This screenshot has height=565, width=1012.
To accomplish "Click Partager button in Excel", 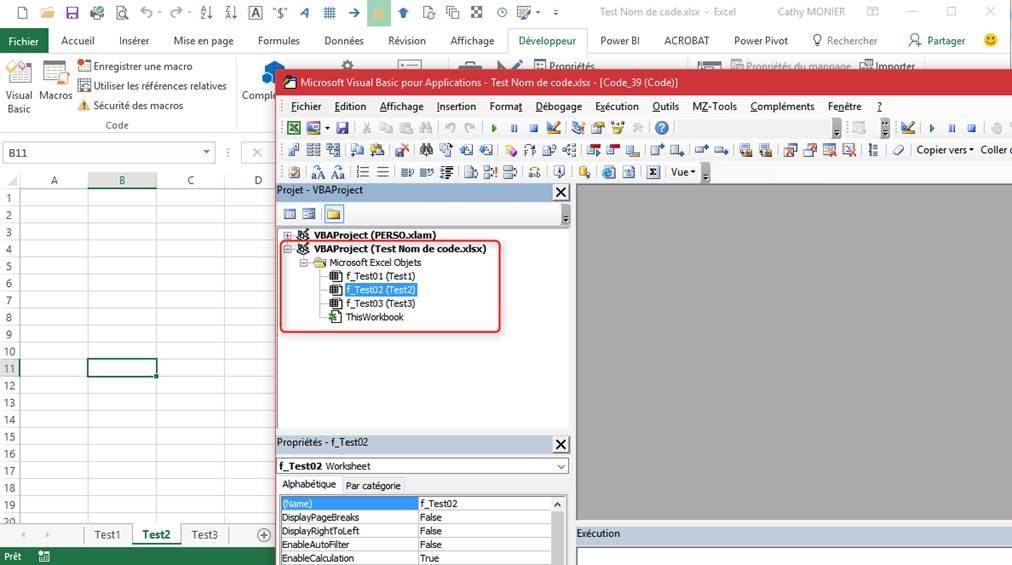I will [x=936, y=41].
